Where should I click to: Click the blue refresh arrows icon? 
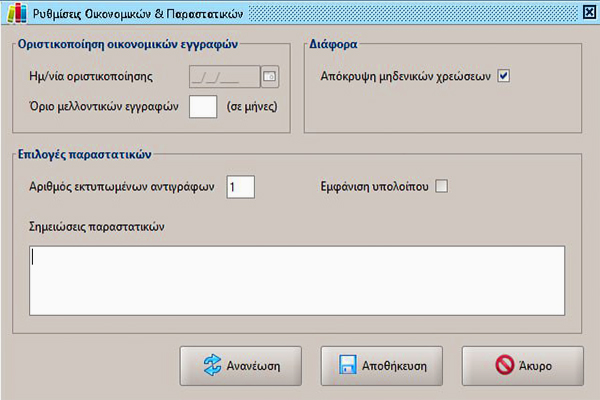[x=211, y=366]
